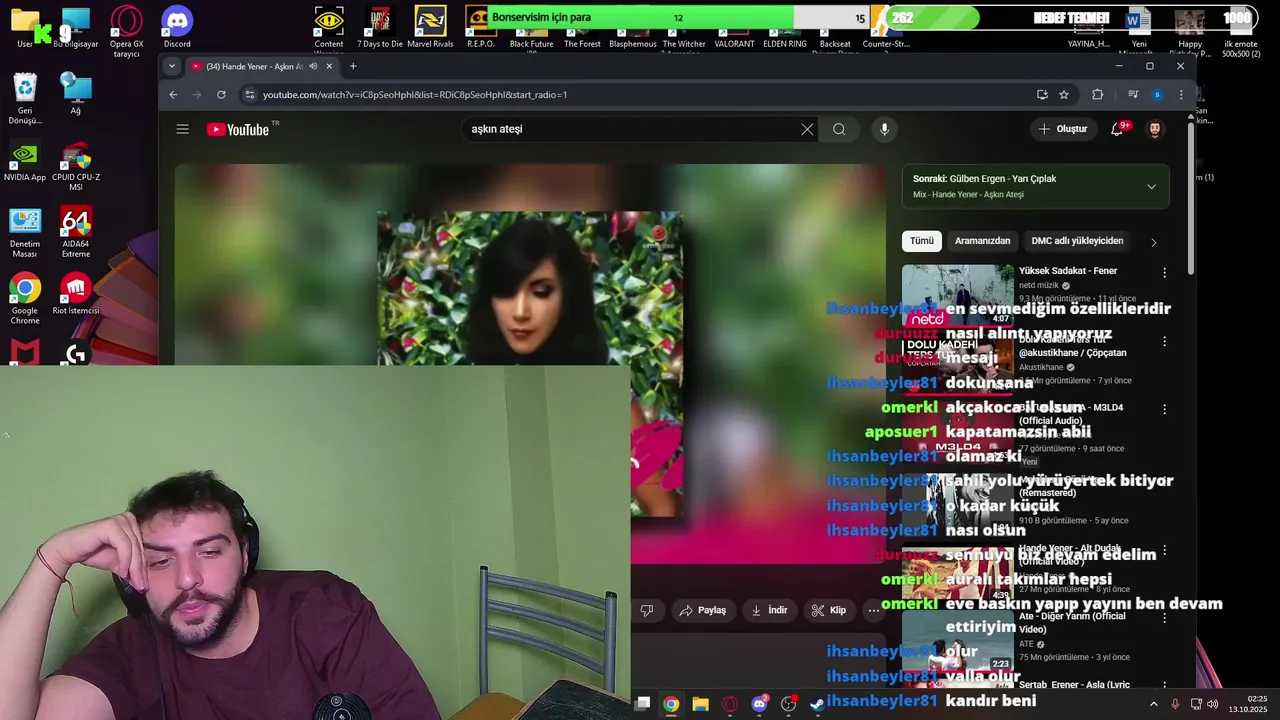
Task: Select the Tümü filter chip
Action: click(x=921, y=241)
